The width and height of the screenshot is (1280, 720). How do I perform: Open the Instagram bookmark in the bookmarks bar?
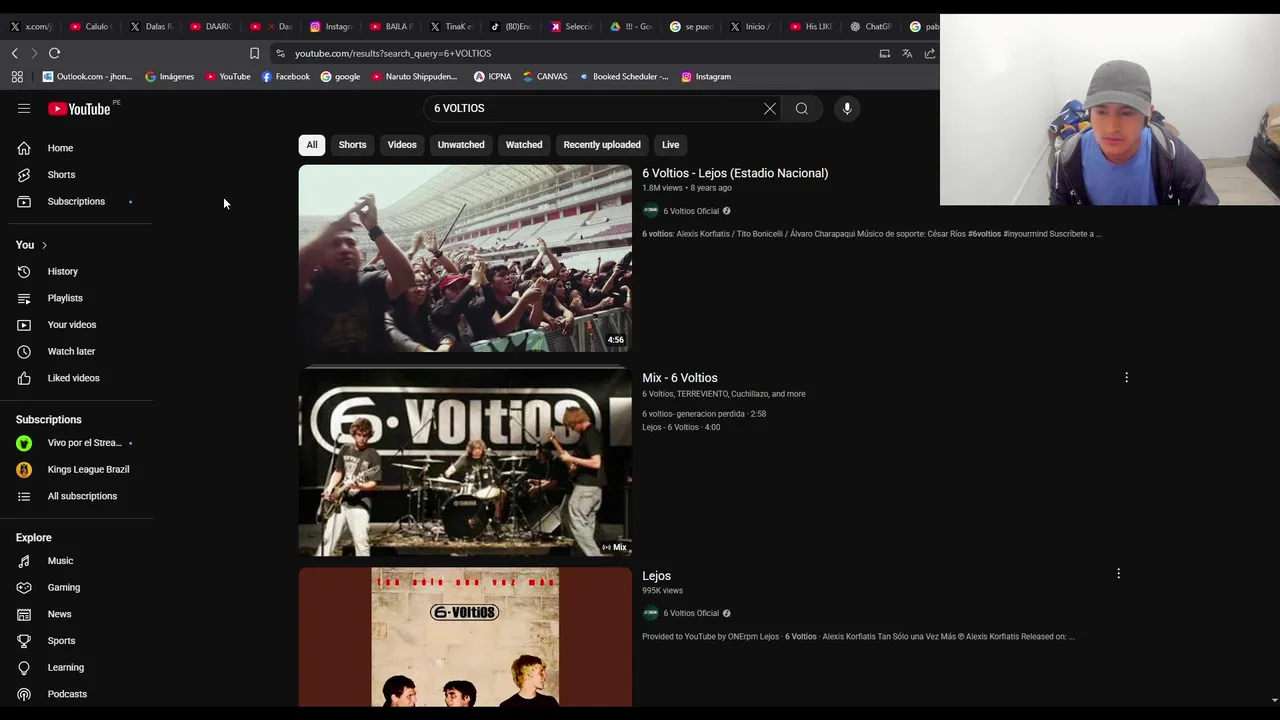point(706,77)
